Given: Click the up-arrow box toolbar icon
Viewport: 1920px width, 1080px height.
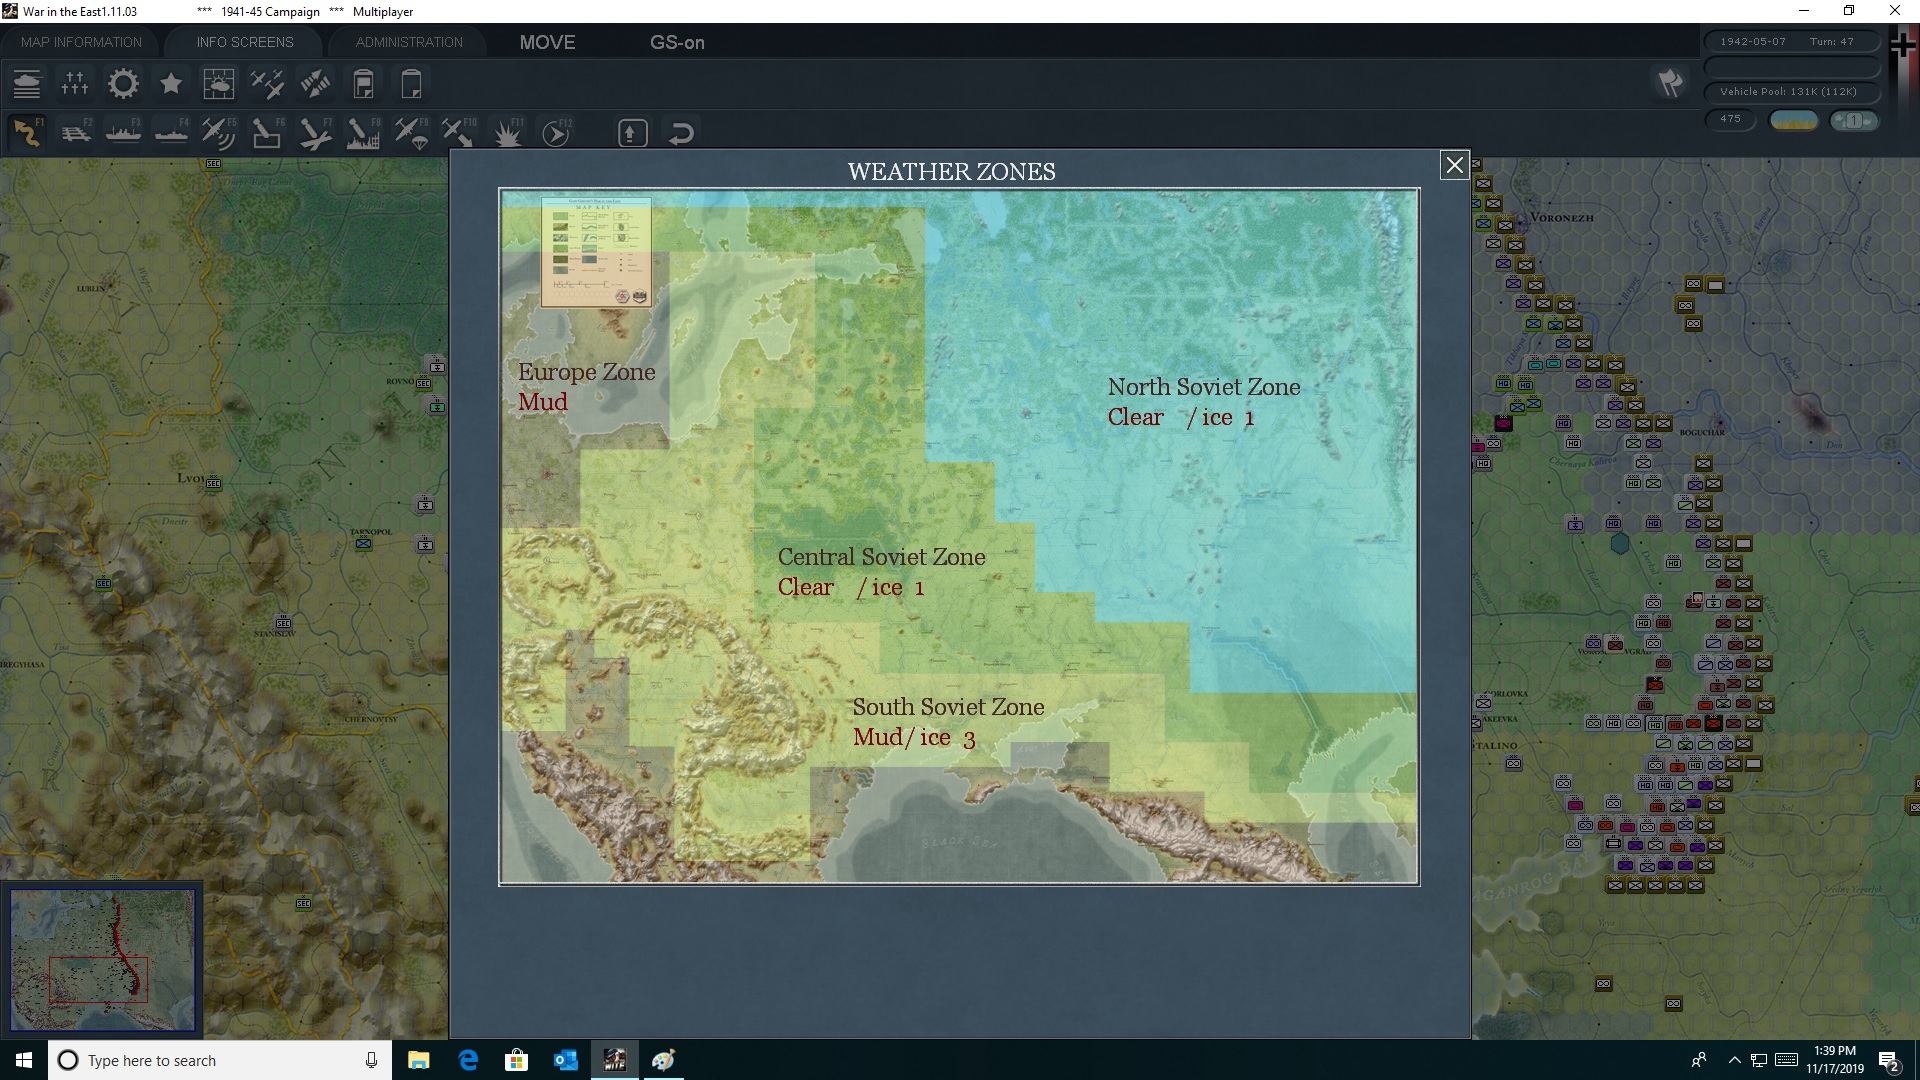Looking at the screenshot, I should 632,133.
